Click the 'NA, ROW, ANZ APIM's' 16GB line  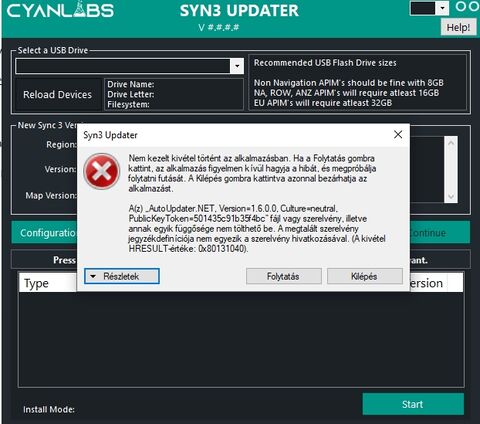tap(346, 93)
